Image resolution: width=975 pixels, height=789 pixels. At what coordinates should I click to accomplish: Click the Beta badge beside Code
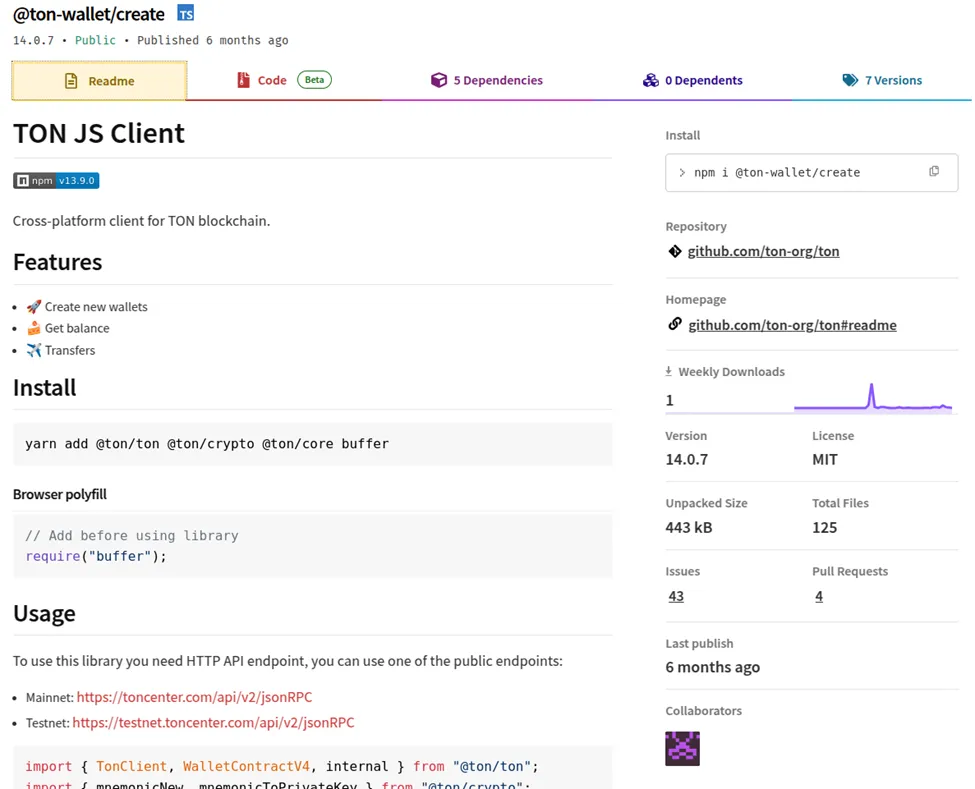point(314,80)
